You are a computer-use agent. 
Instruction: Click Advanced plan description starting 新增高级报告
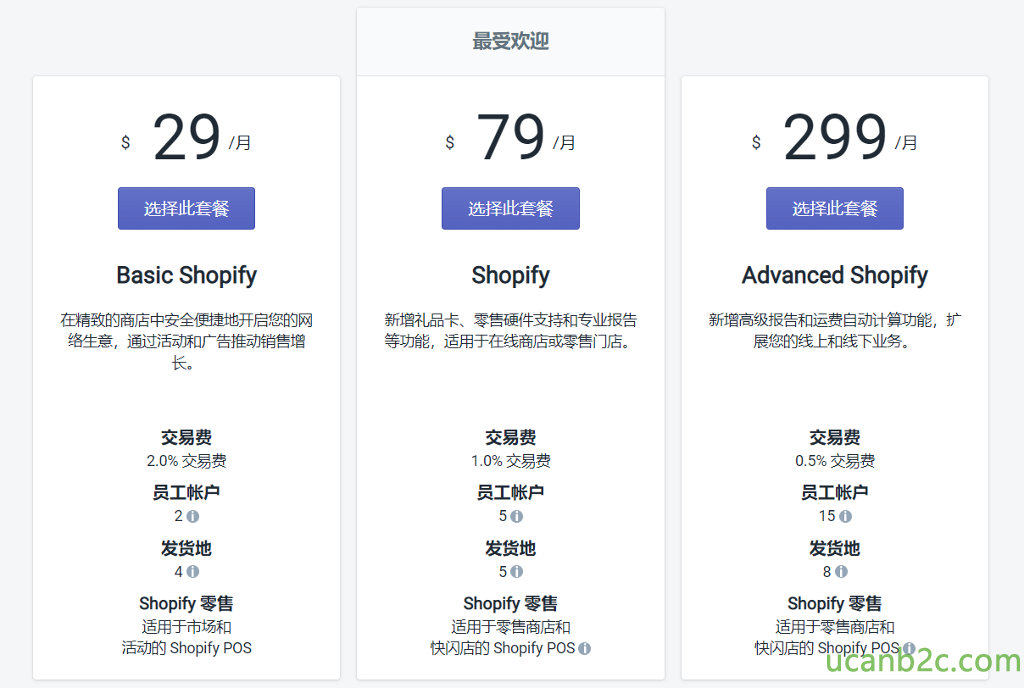tap(835, 330)
